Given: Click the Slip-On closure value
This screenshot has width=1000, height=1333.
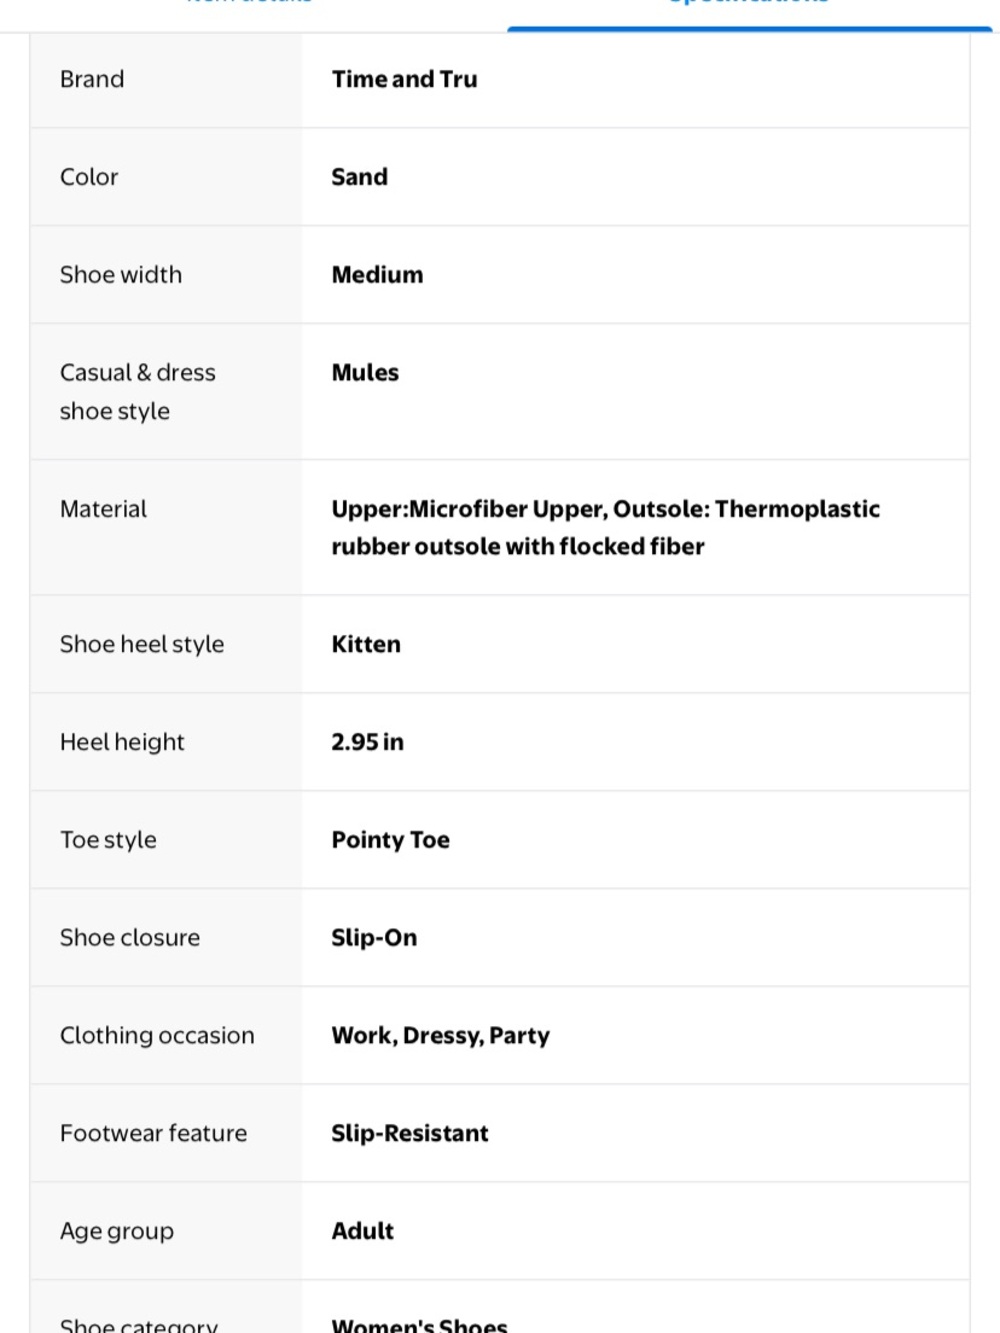Looking at the screenshot, I should click(x=375, y=938).
